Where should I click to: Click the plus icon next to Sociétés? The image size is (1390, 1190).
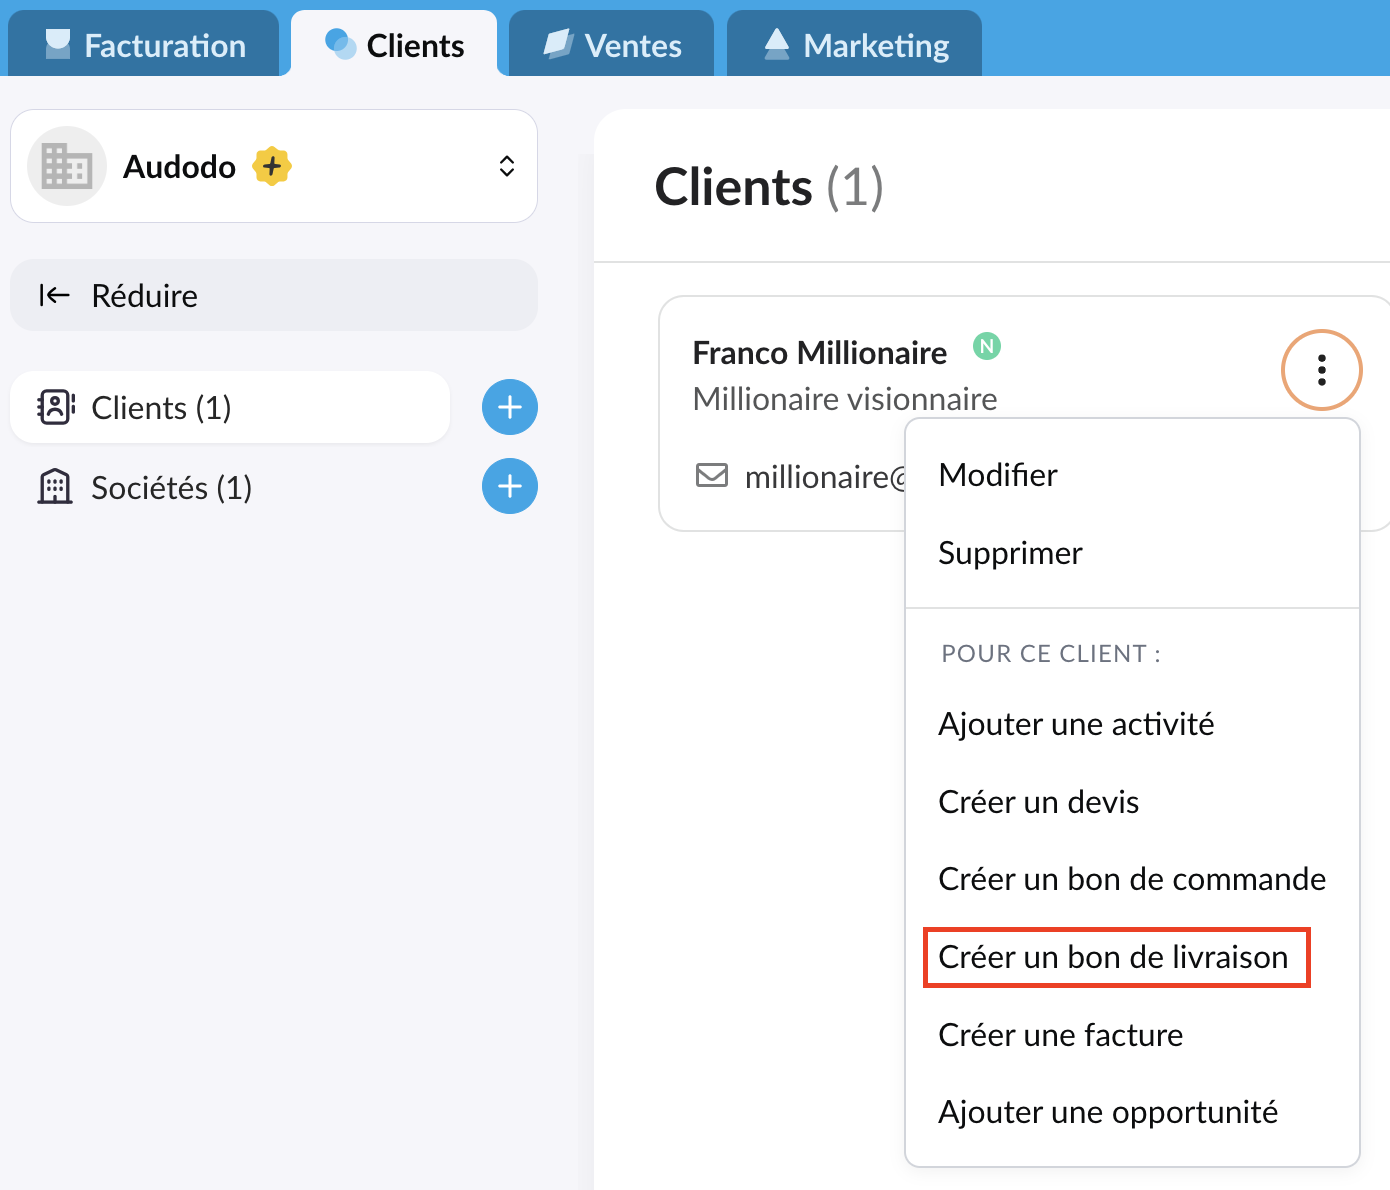pyautogui.click(x=510, y=487)
